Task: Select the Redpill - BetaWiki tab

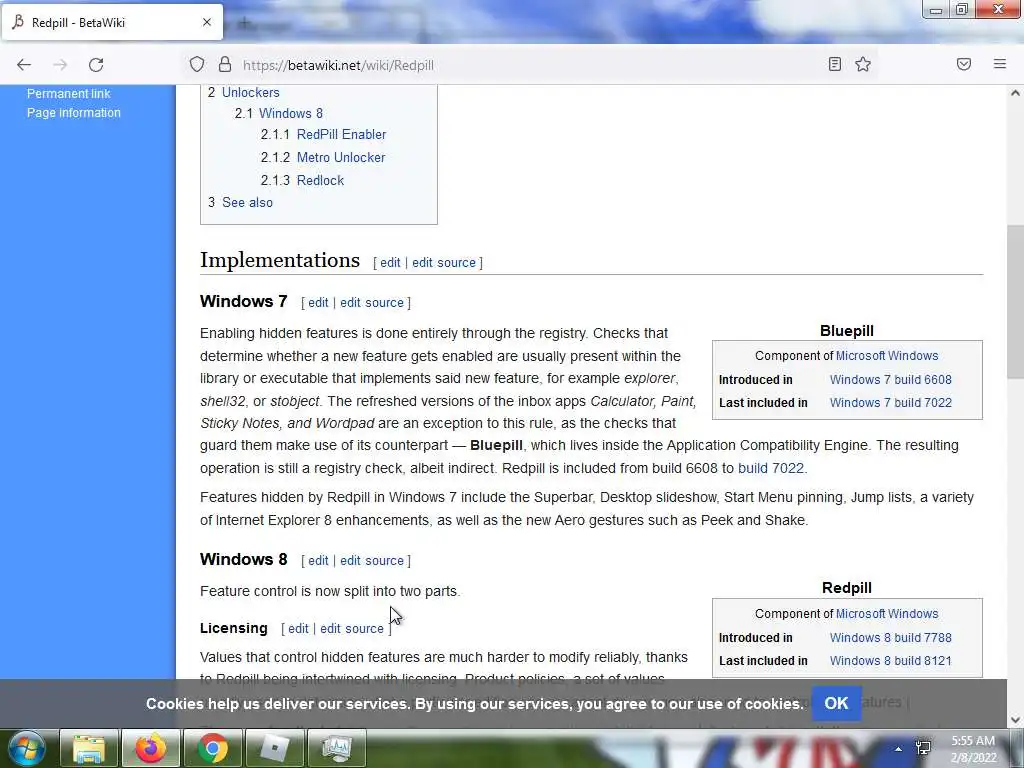Action: pos(112,22)
